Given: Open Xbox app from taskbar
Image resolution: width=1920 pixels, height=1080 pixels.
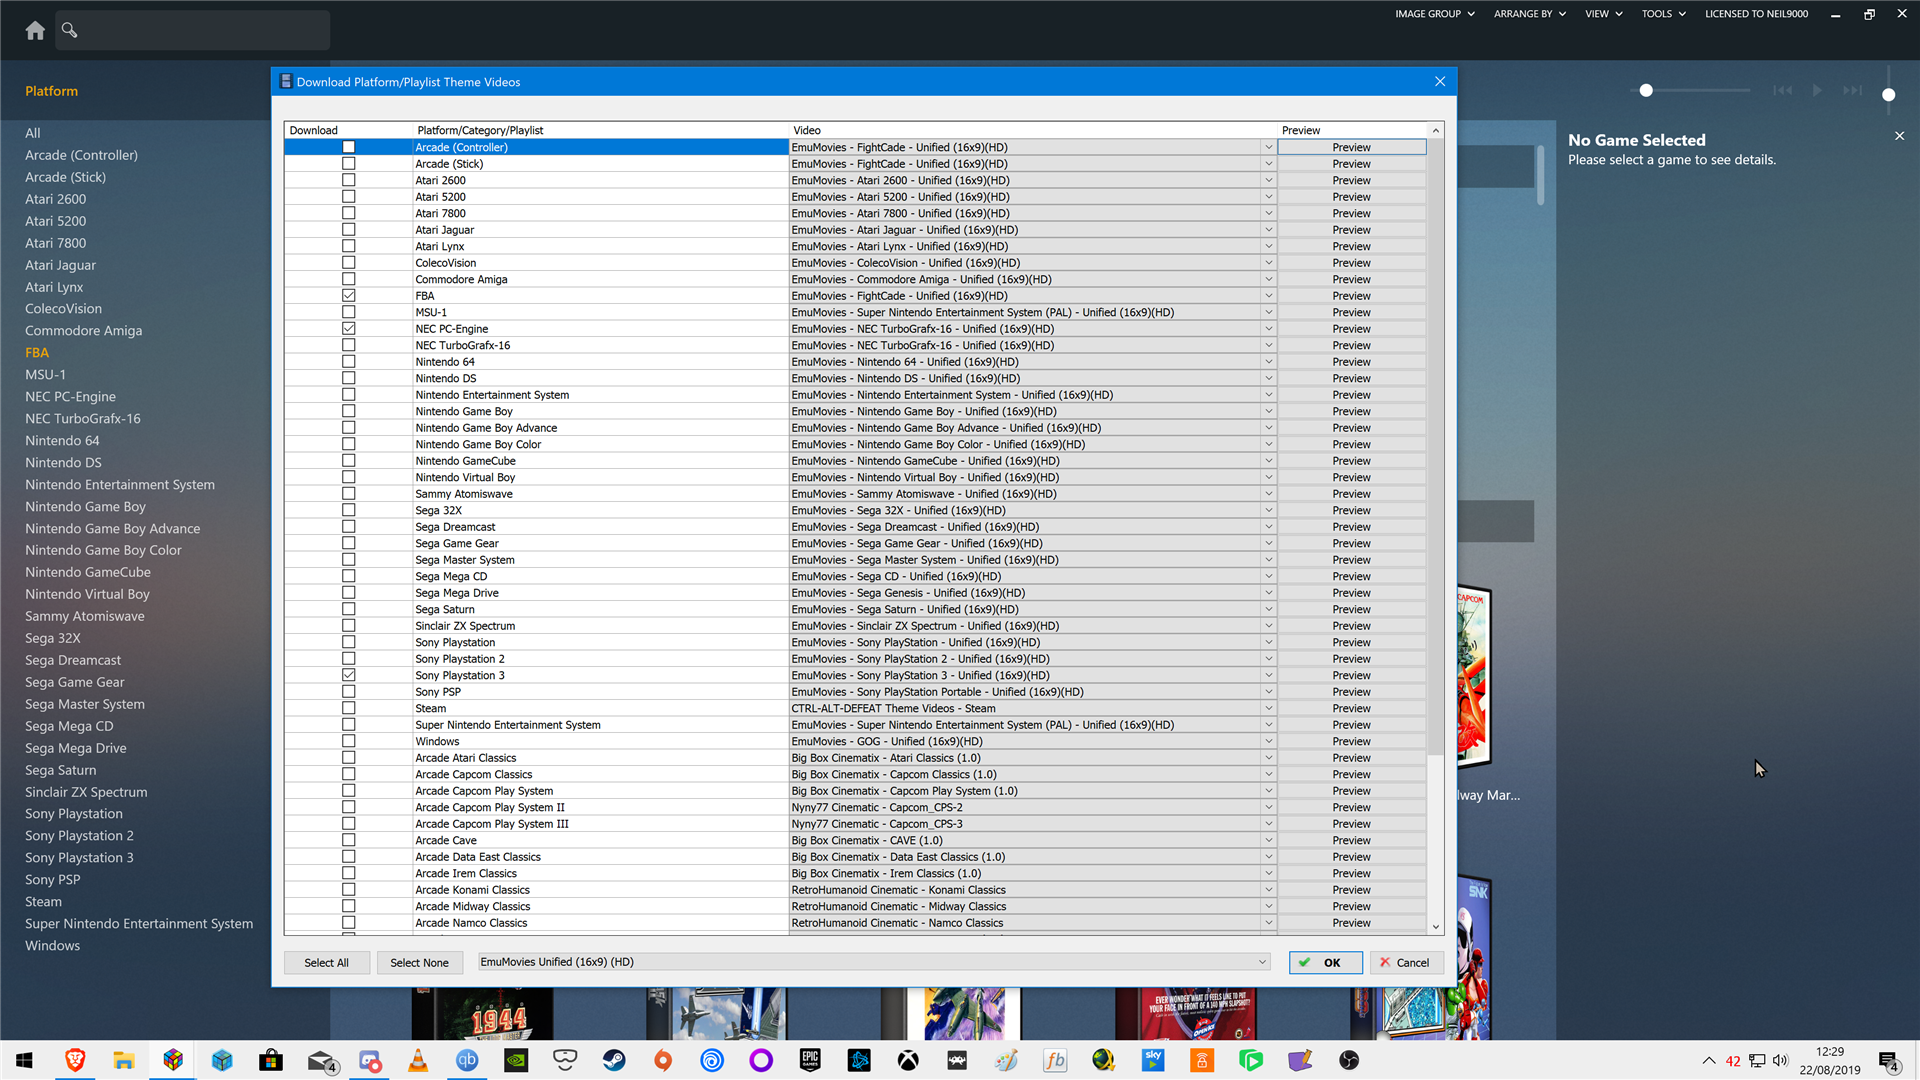Looking at the screenshot, I should pos(908,1060).
